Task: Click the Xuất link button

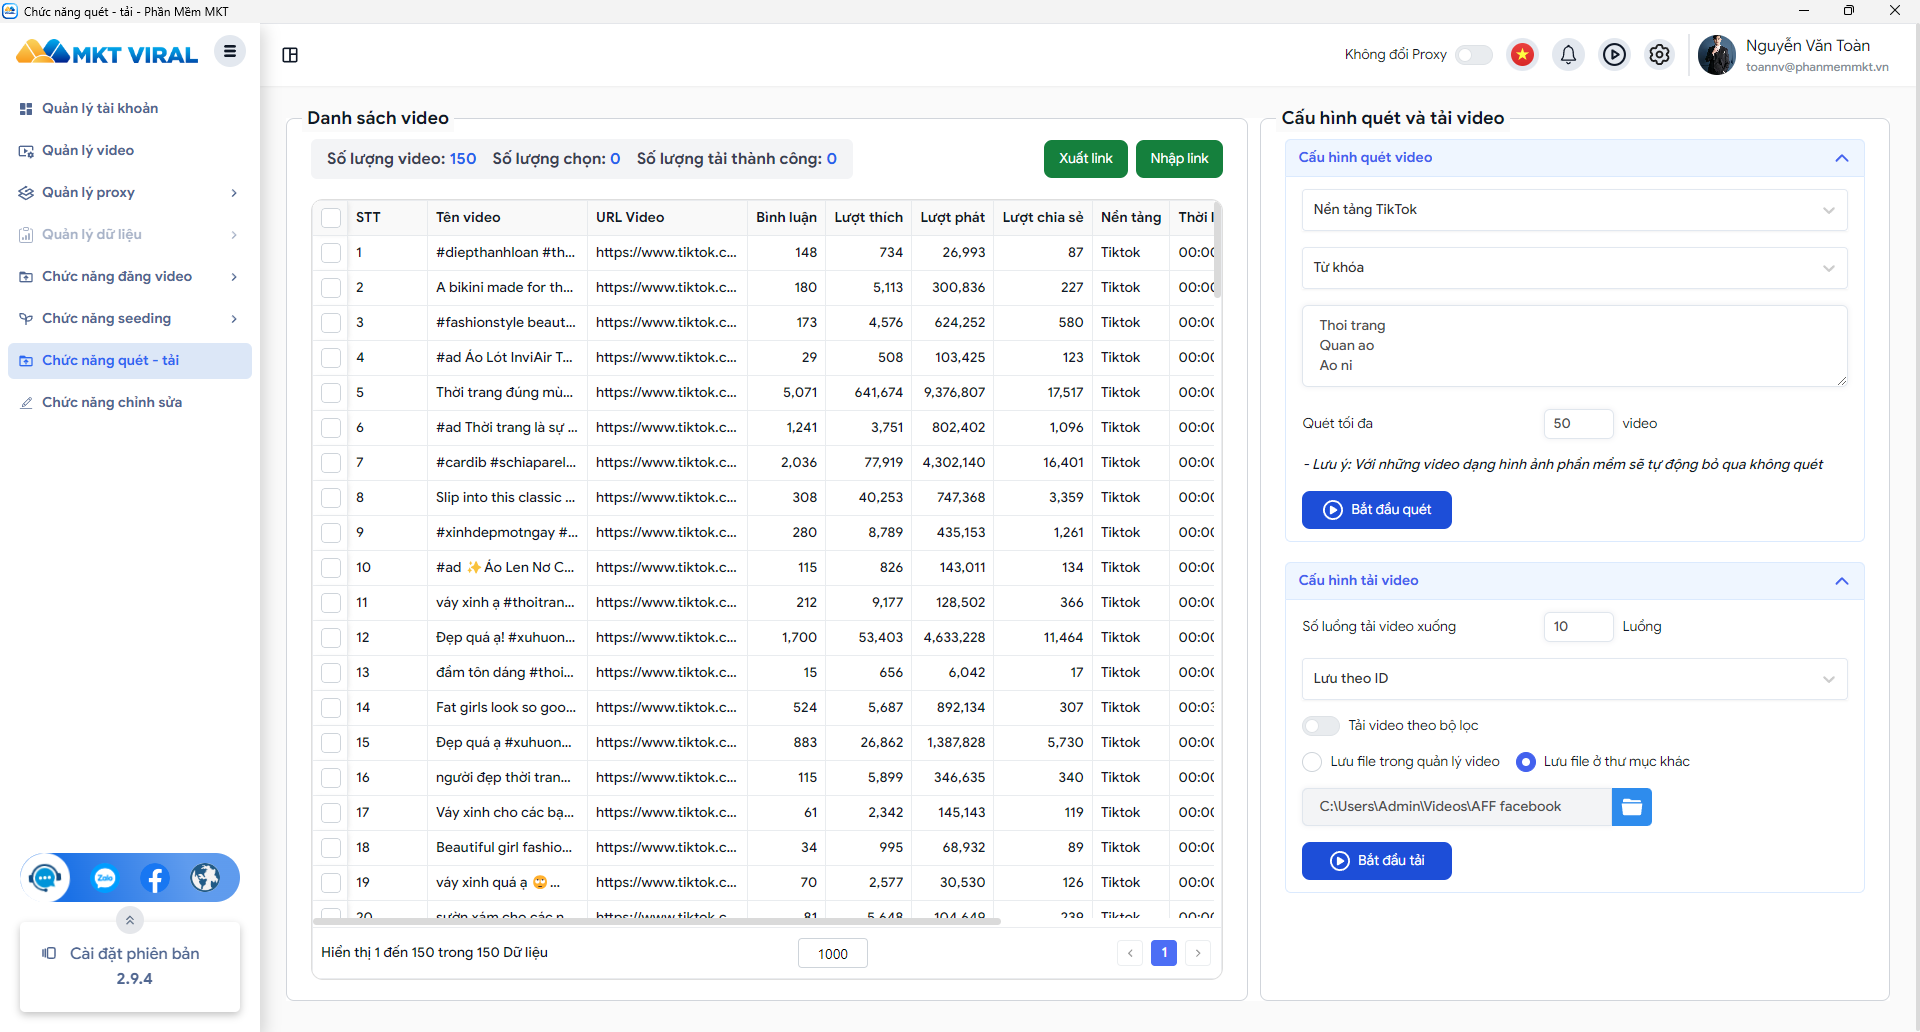Action: (x=1085, y=159)
